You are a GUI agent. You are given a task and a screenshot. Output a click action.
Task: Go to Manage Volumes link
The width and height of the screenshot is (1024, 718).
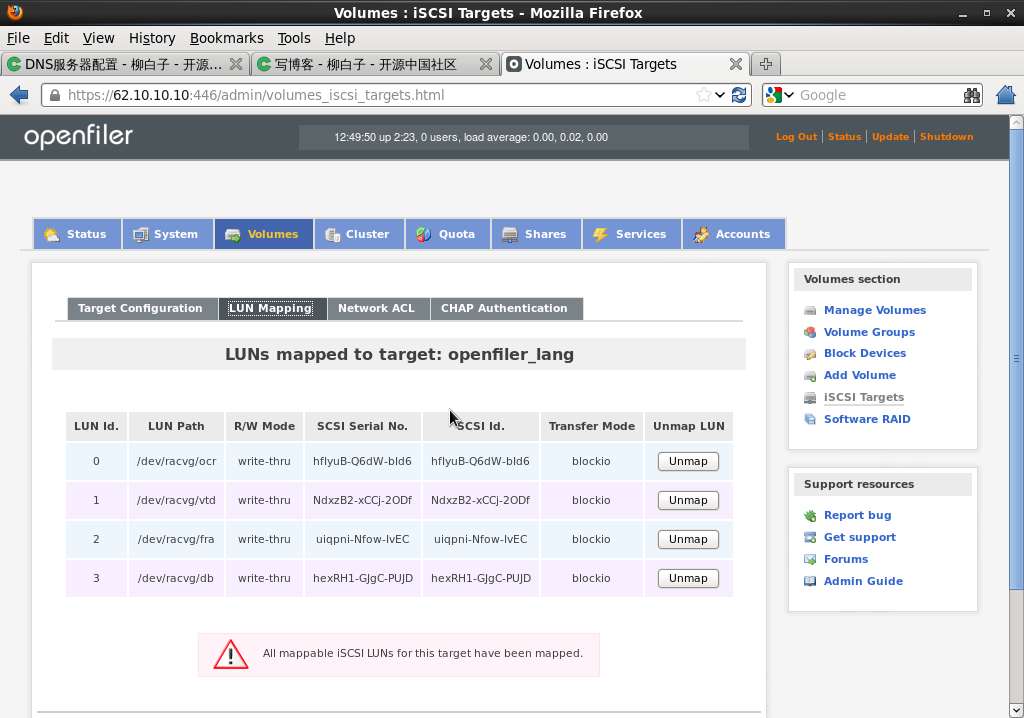[x=874, y=310]
